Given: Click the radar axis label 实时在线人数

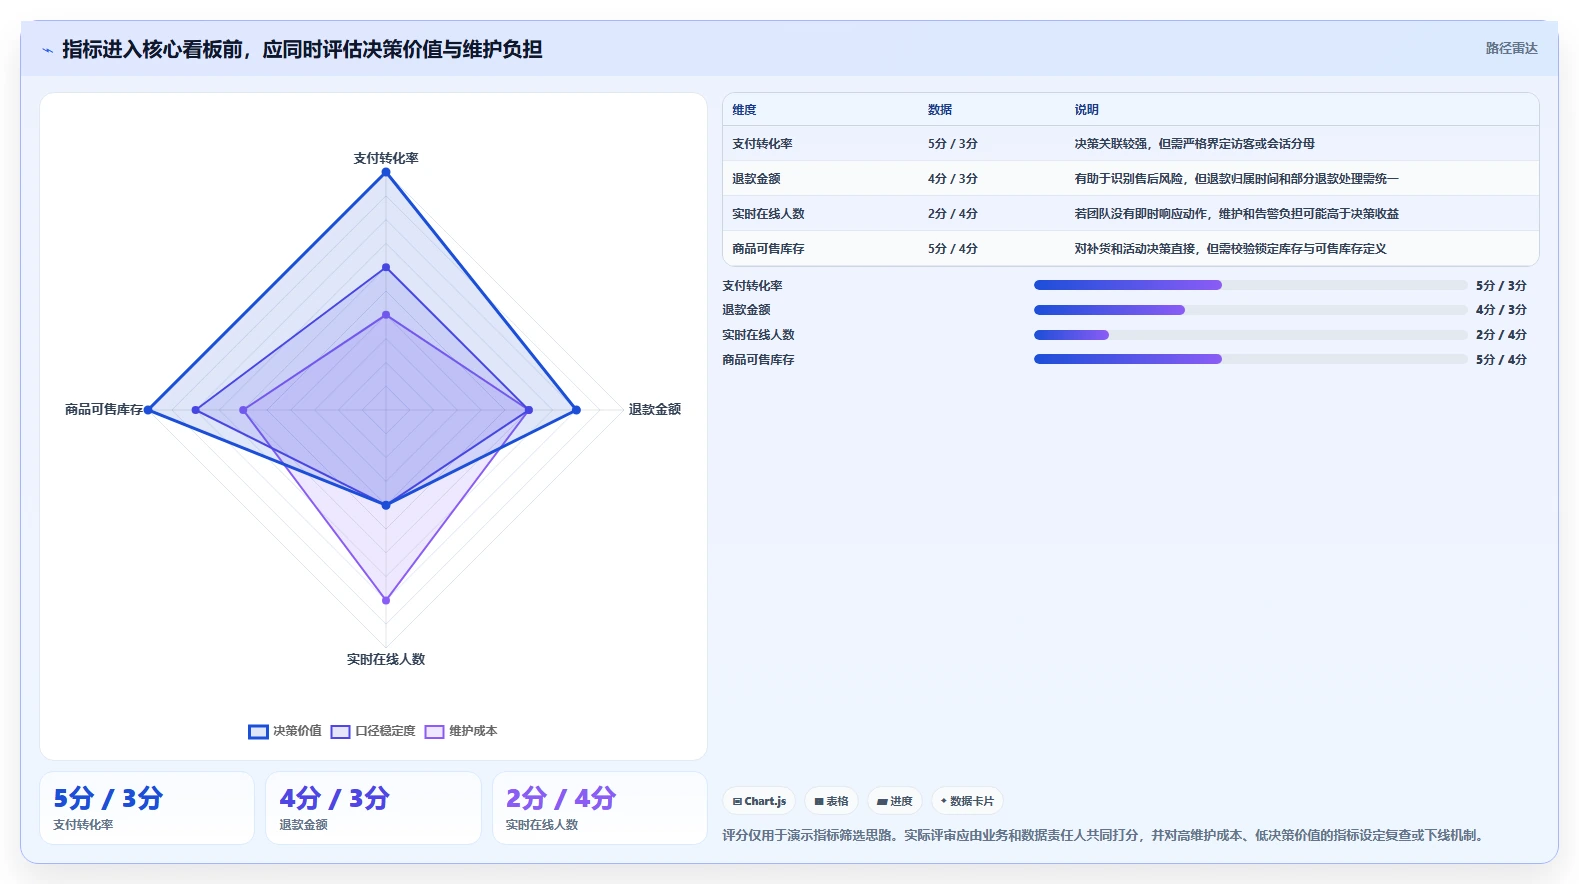Looking at the screenshot, I should [x=386, y=659].
